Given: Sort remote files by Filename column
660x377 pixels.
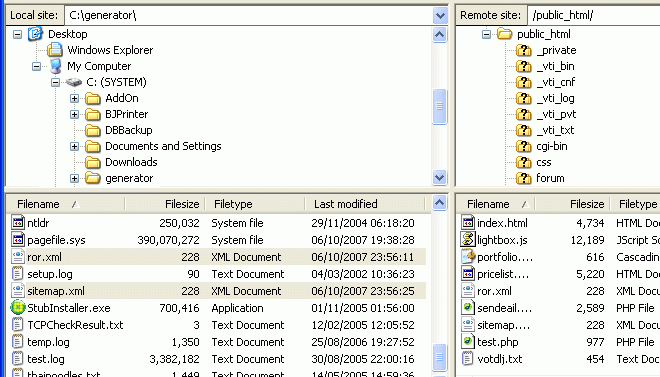Looking at the screenshot, I should [496, 204].
